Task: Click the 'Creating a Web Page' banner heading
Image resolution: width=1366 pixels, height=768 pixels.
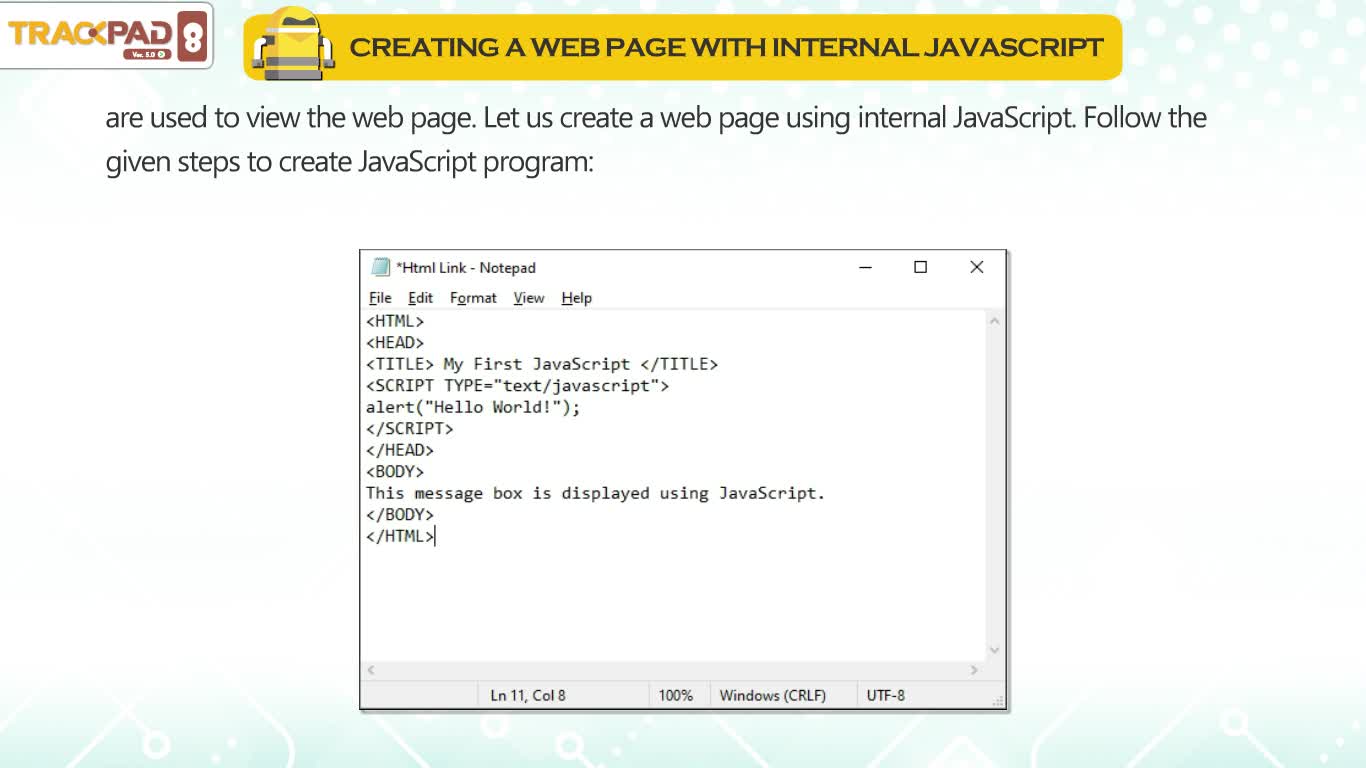Action: tap(726, 47)
